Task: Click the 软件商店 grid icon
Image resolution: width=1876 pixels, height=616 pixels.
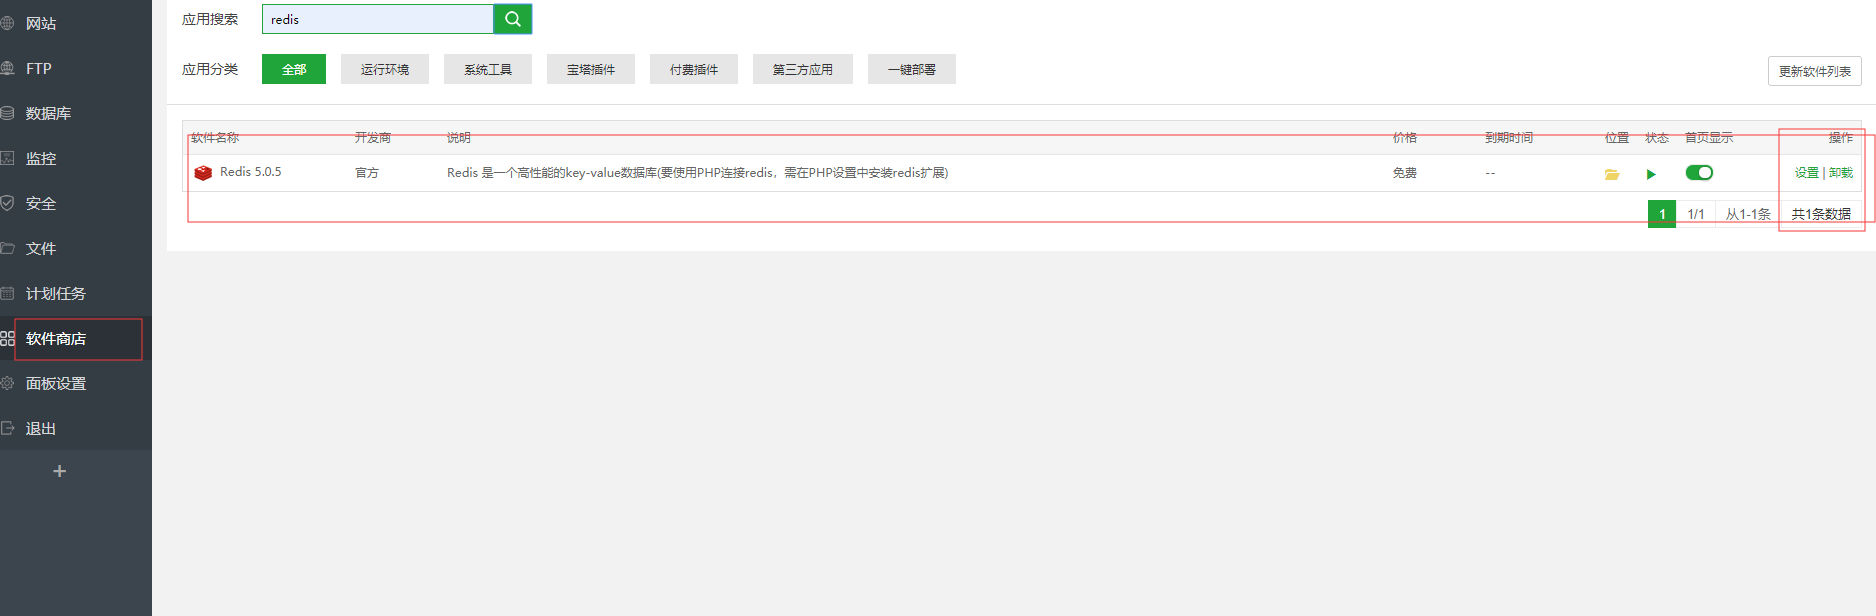Action: pos(7,338)
